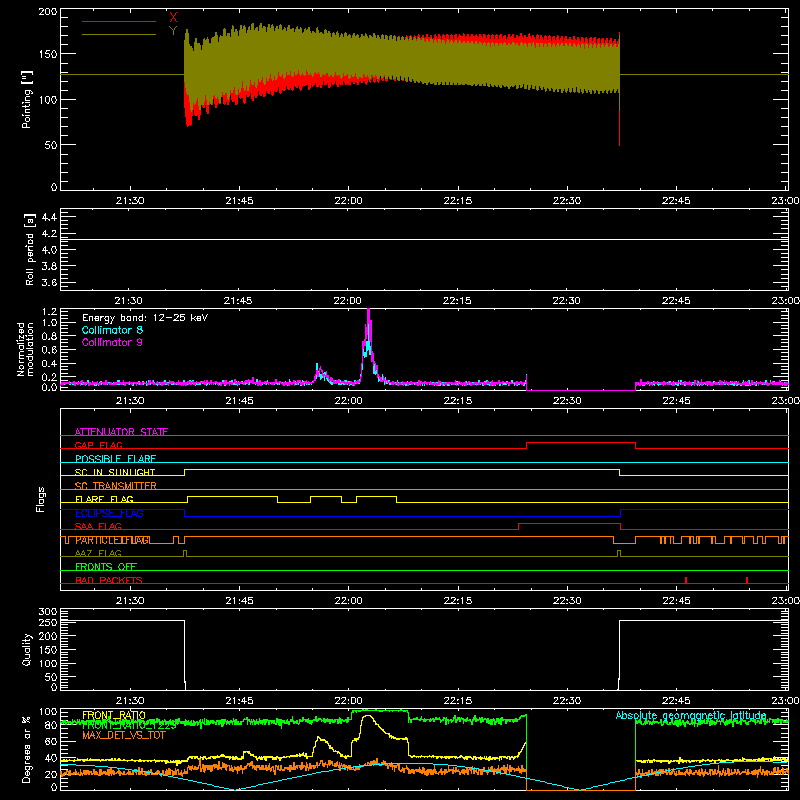Click the 300 tick on Quality axis

tap(48, 612)
